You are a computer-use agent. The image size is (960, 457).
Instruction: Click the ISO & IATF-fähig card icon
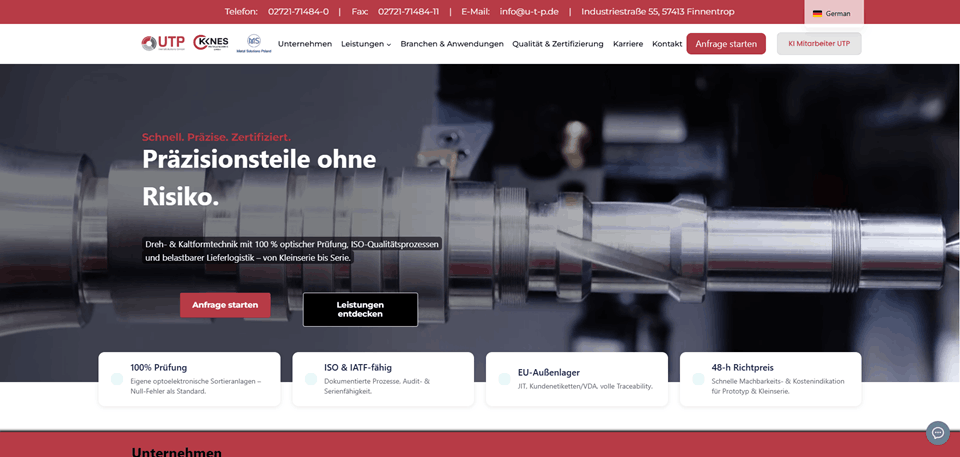click(x=311, y=379)
